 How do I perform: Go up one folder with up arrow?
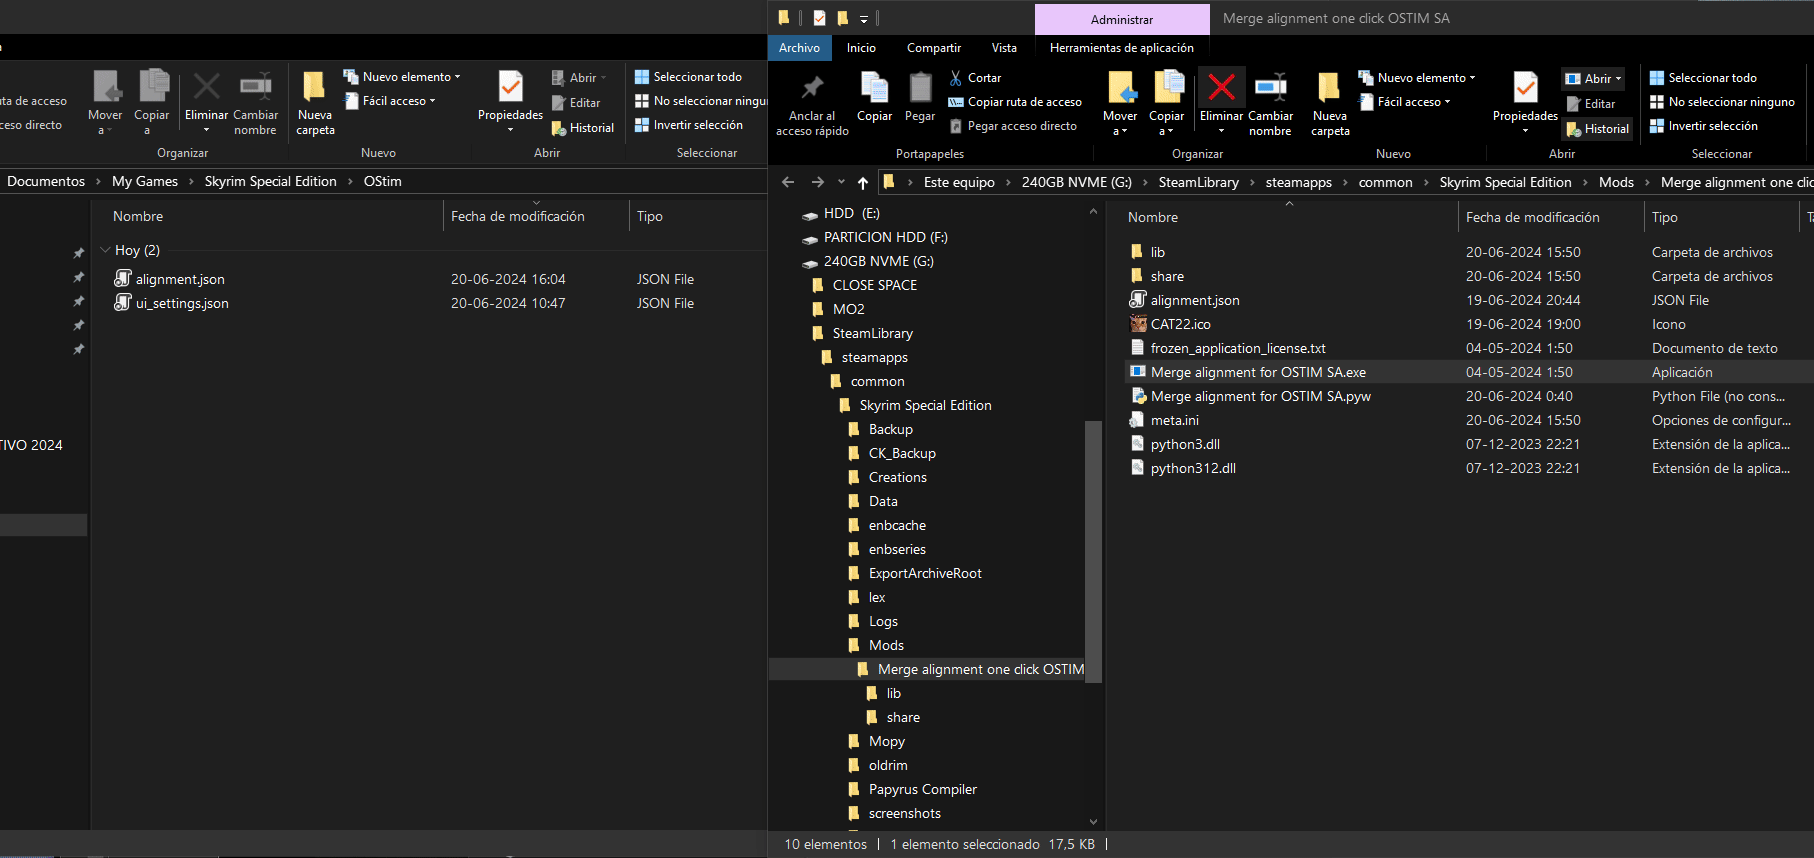click(x=863, y=182)
